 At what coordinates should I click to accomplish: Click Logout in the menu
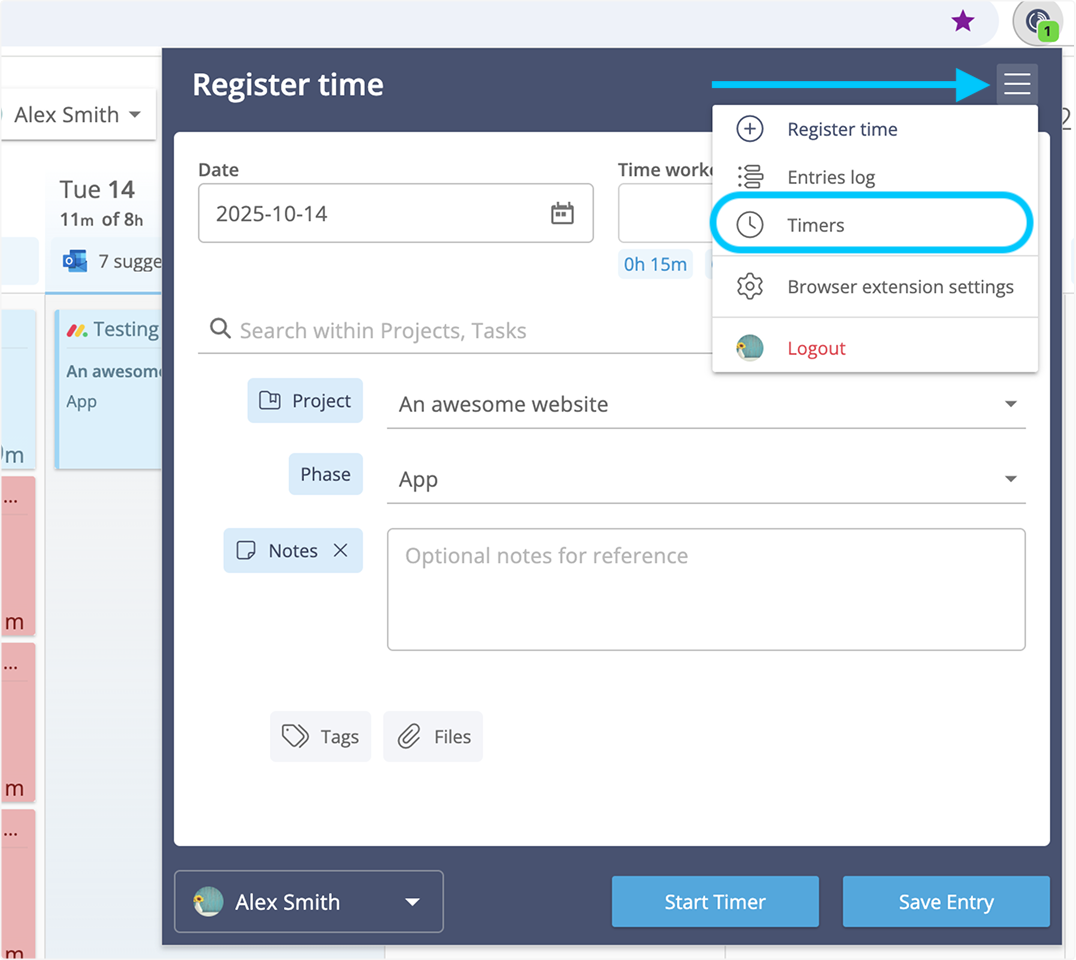(x=816, y=348)
